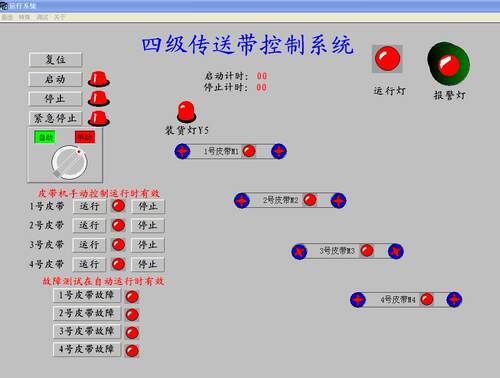Click the 装货灯Y5 loading beacon lamp
The width and height of the screenshot is (500, 378).
pos(186,112)
